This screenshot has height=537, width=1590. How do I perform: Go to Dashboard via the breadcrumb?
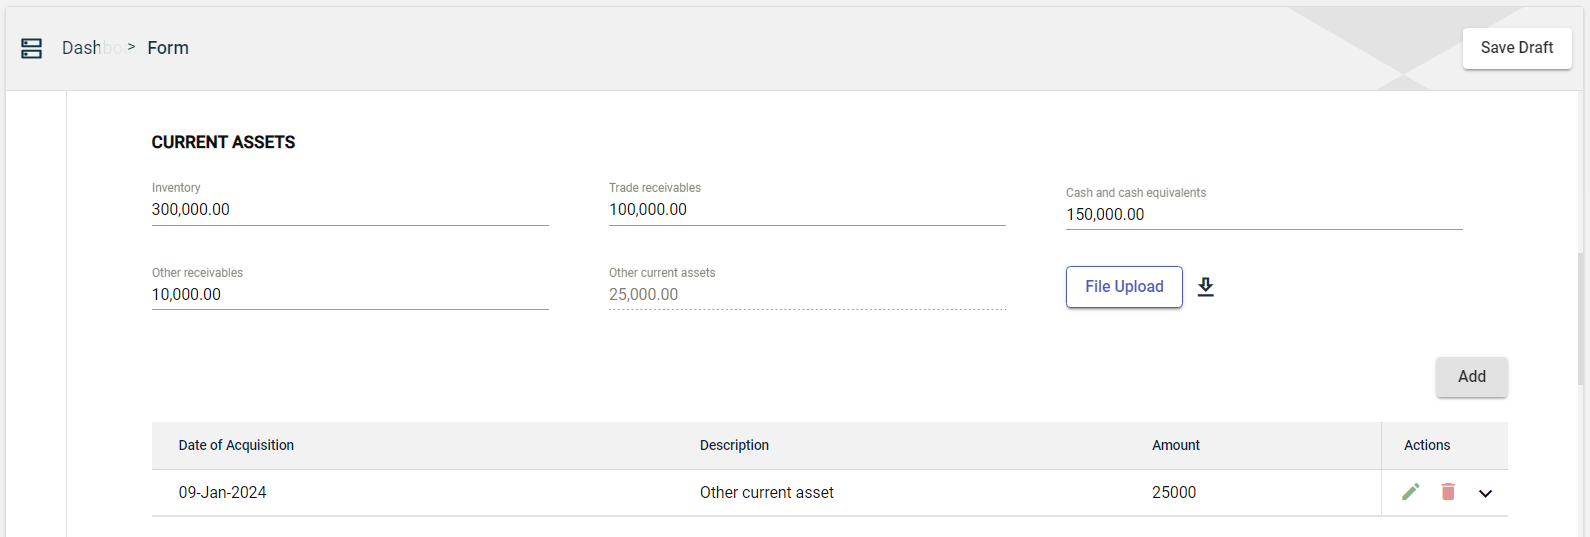tap(90, 48)
